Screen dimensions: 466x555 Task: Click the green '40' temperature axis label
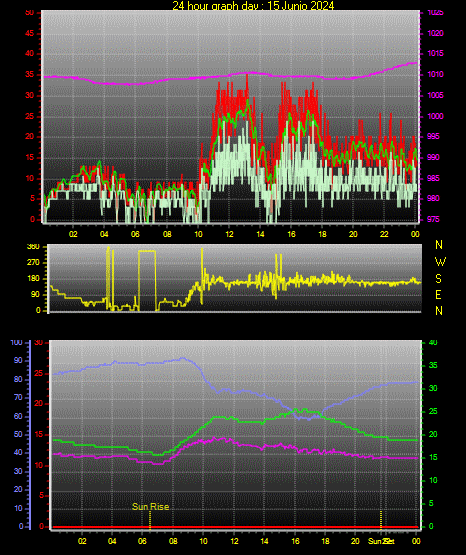click(433, 343)
